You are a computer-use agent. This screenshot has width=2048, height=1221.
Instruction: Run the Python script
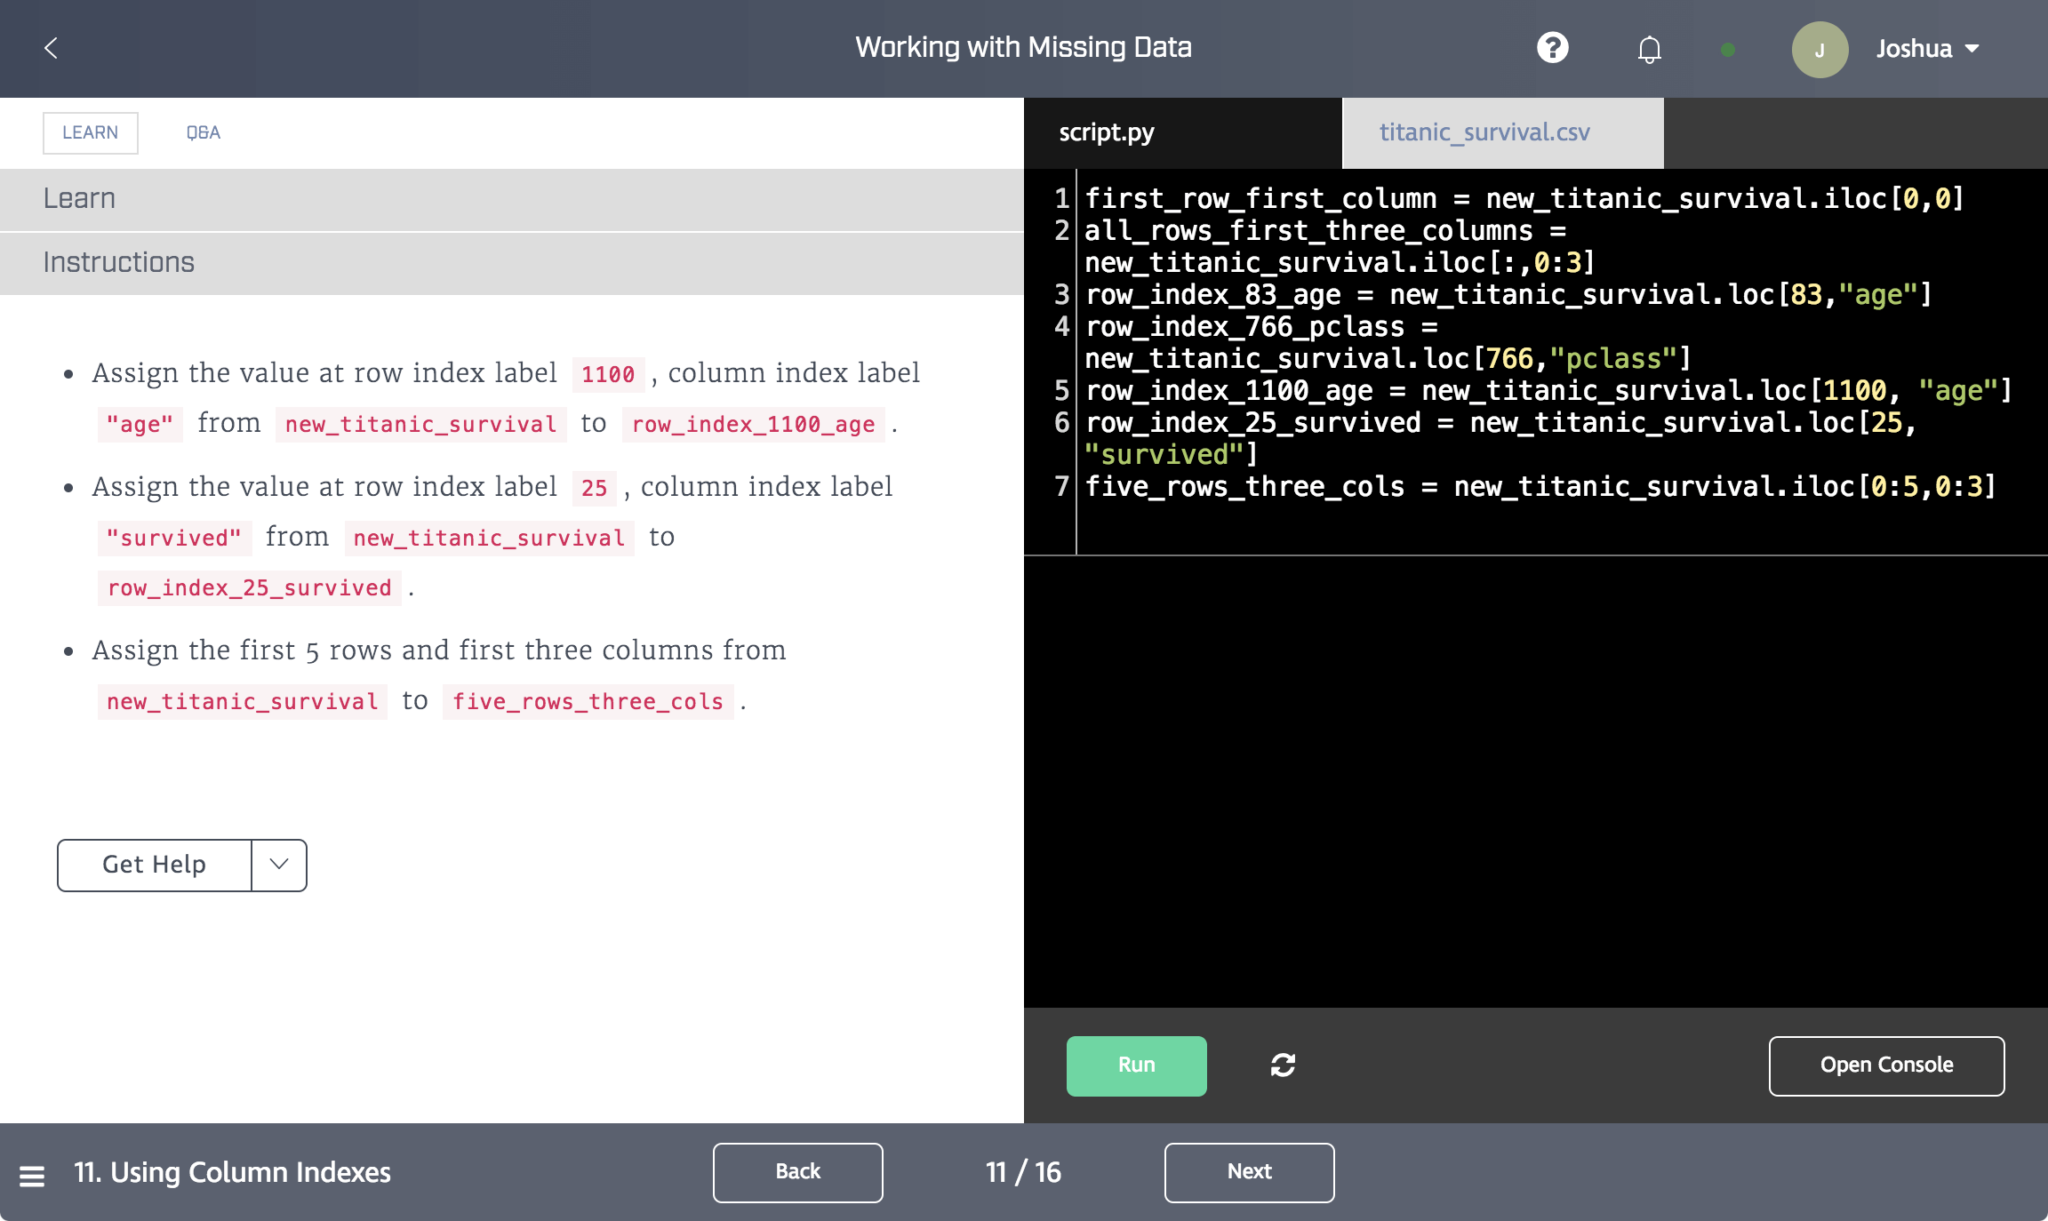pos(1136,1065)
